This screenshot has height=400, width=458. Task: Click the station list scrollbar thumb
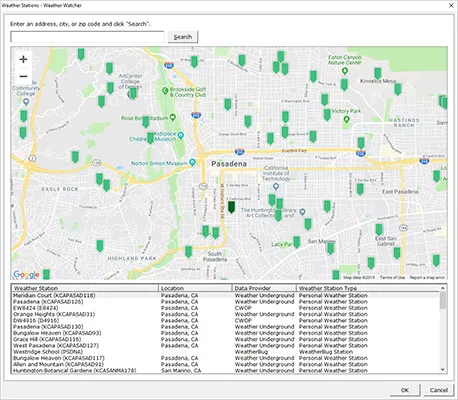point(443,300)
